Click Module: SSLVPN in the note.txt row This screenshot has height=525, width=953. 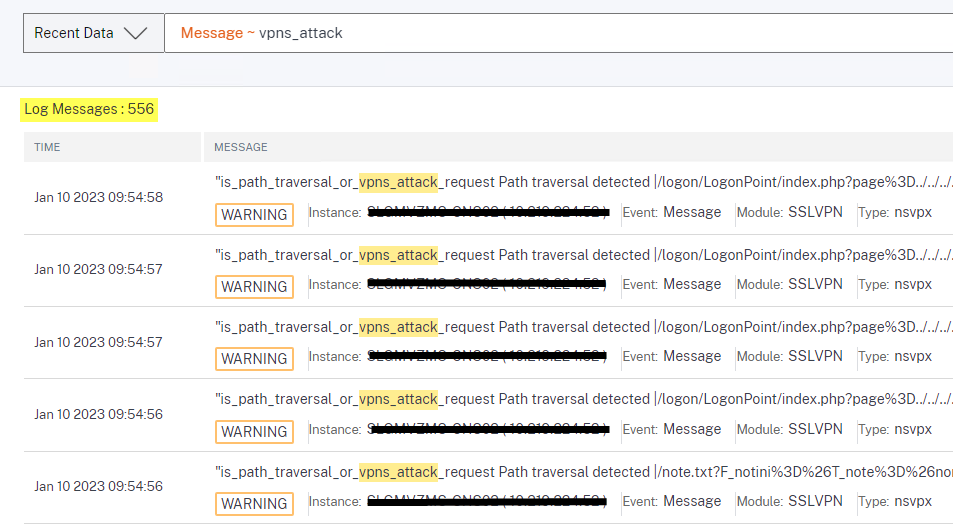tap(790, 501)
